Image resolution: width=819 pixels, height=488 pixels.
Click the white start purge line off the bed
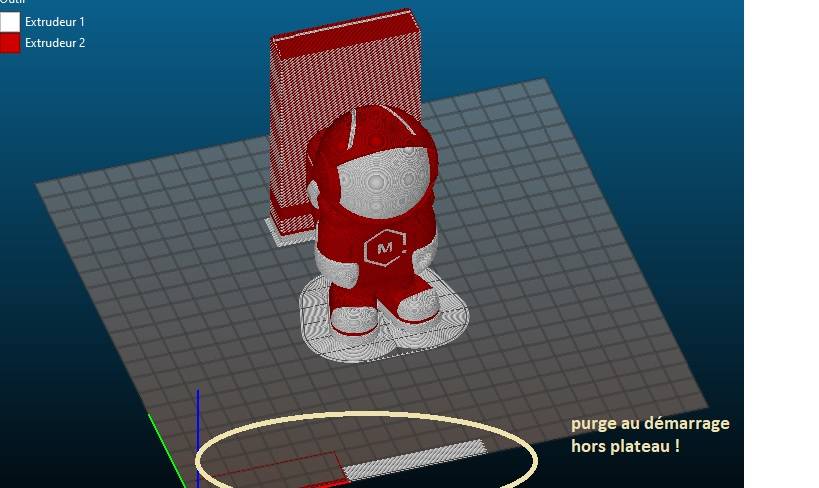(414, 459)
